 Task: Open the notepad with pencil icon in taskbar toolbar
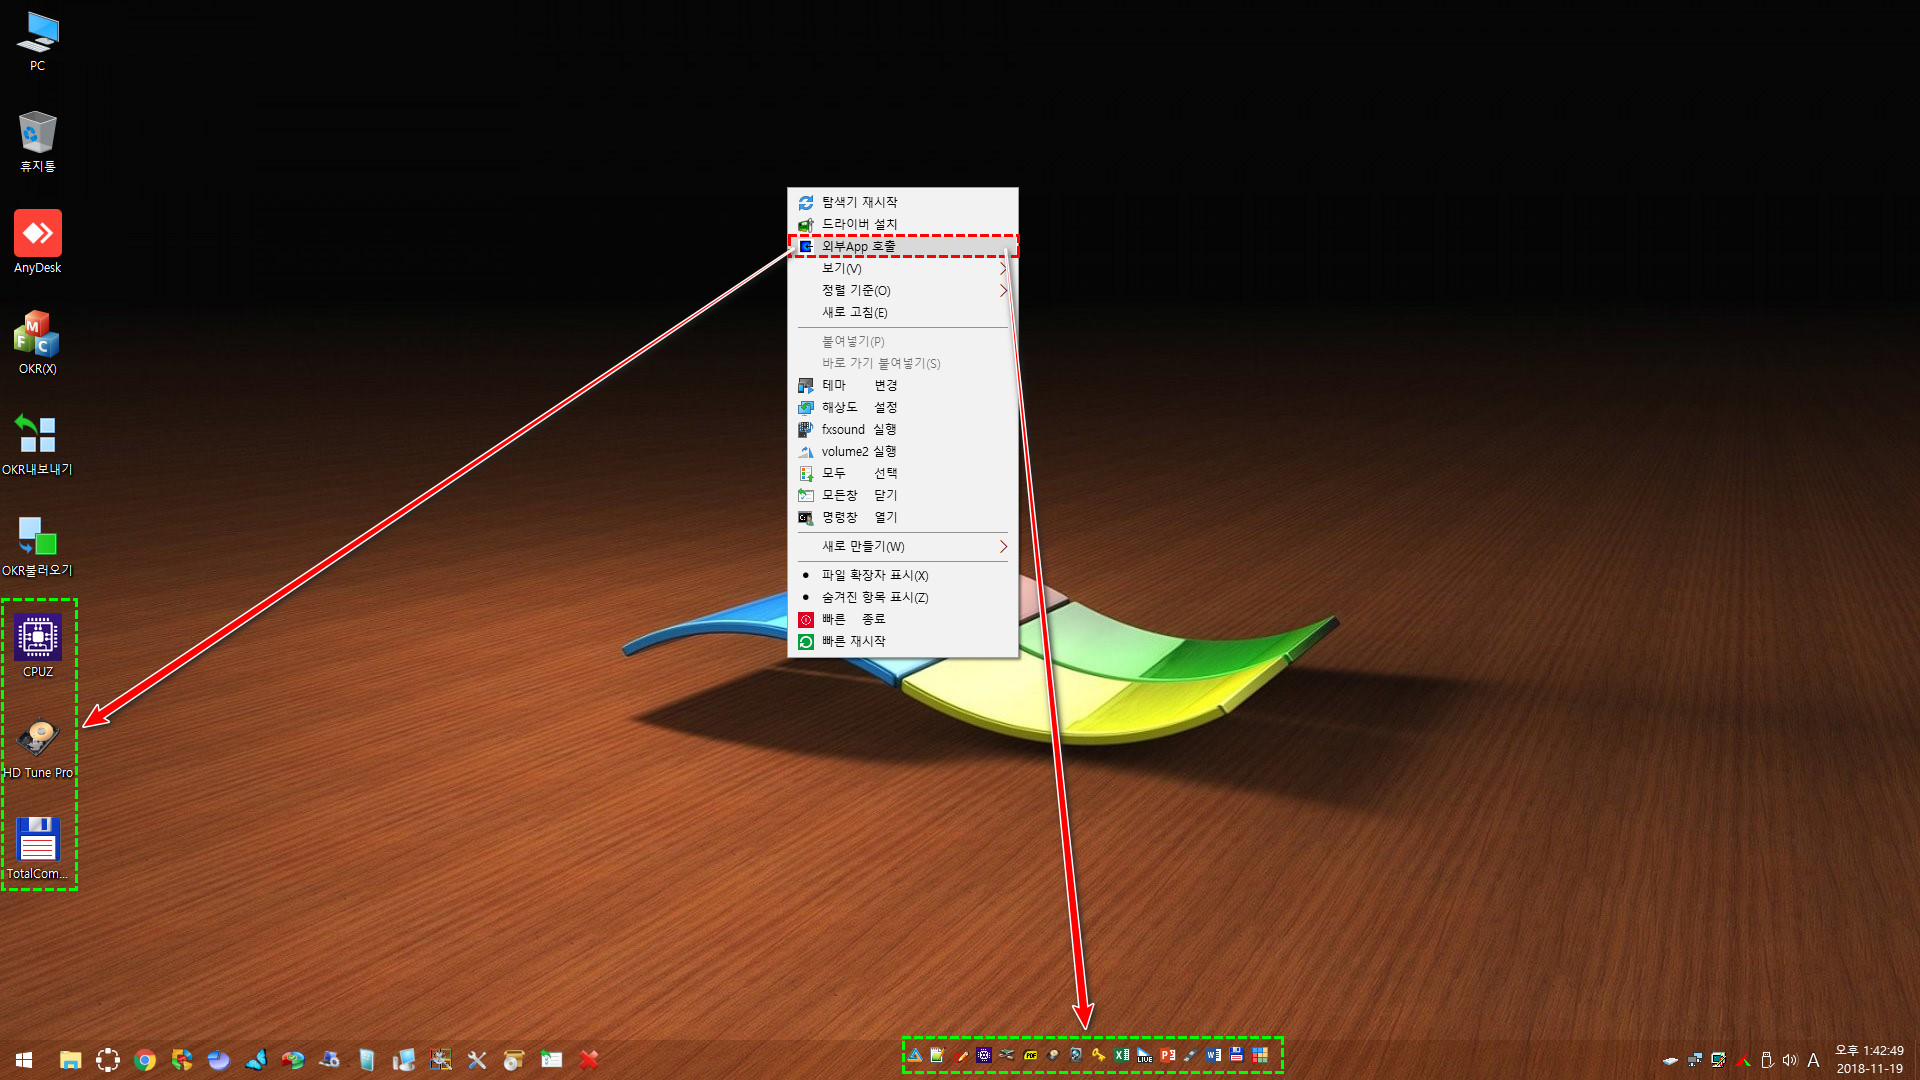(938, 1055)
